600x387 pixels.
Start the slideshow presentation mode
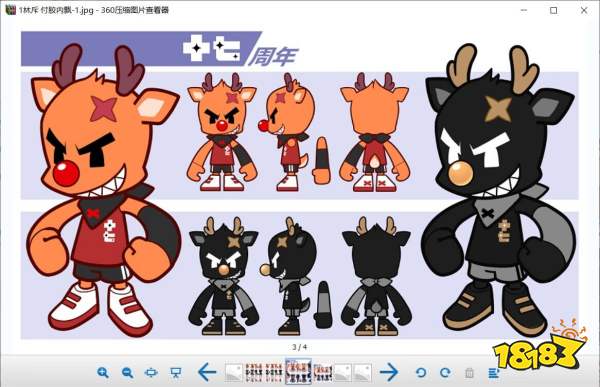(176, 372)
